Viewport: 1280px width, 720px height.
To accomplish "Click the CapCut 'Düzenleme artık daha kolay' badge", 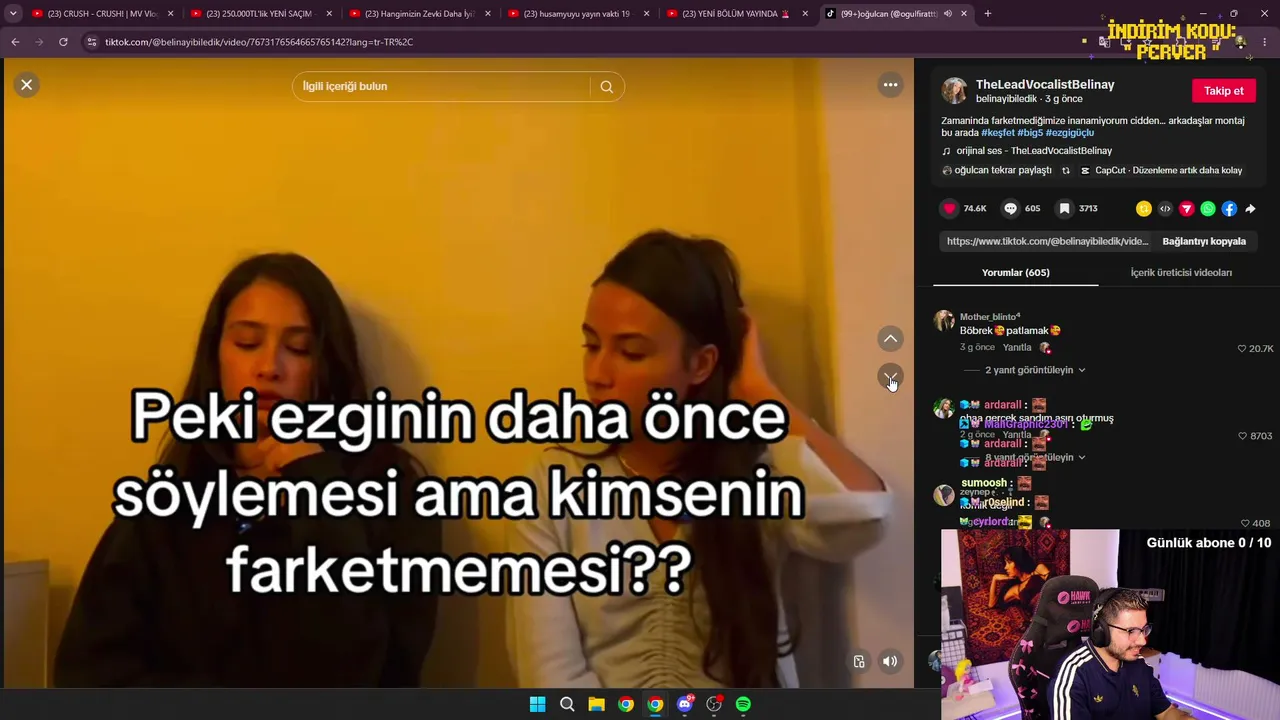I will 1161,171.
